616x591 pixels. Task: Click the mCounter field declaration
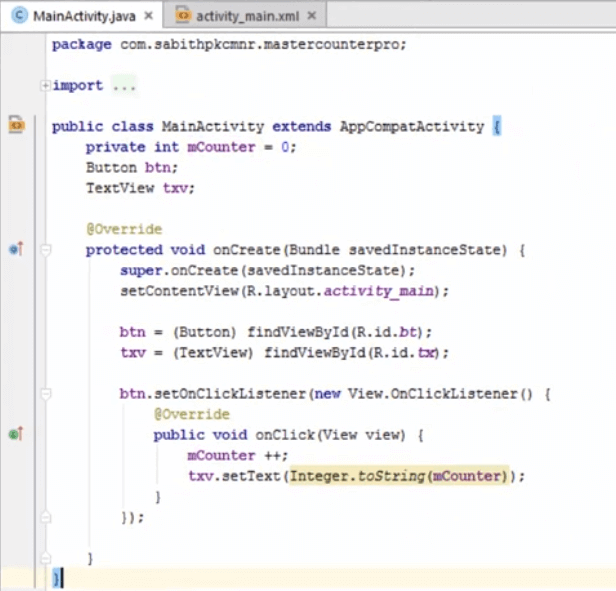click(x=222, y=147)
